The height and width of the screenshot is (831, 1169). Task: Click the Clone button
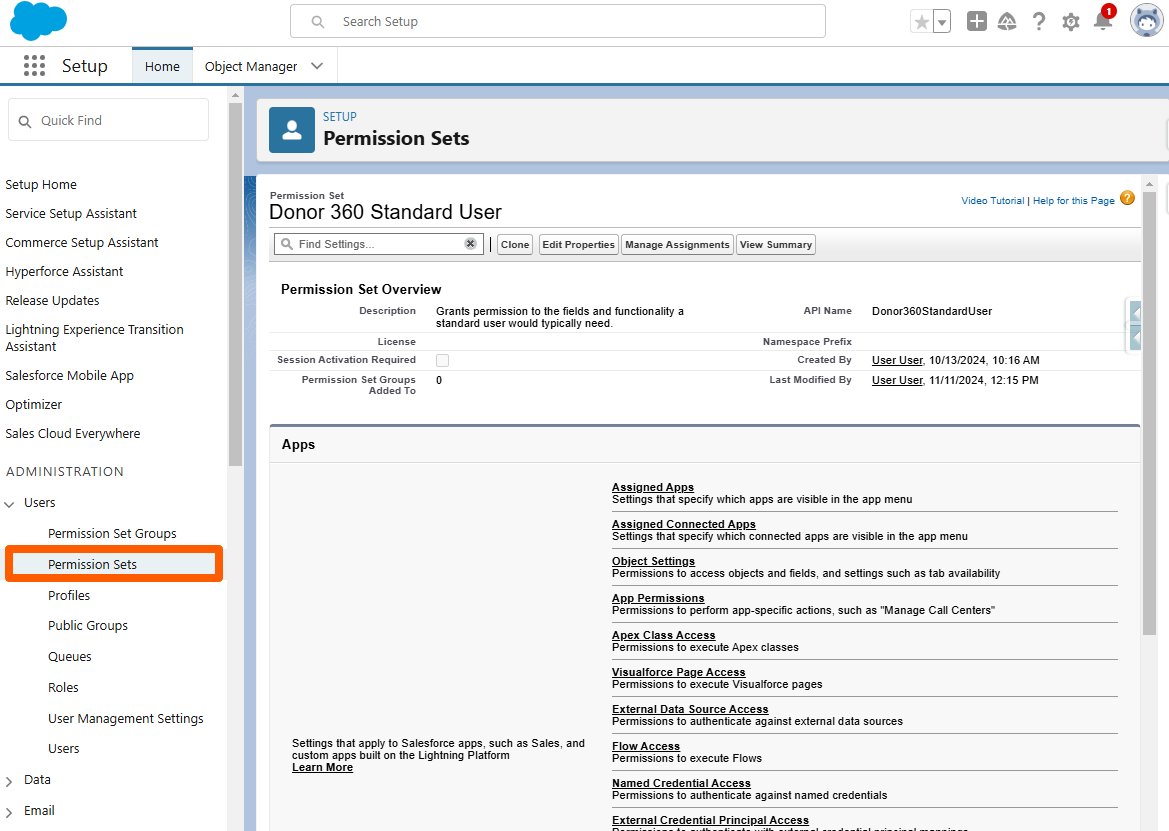(514, 244)
